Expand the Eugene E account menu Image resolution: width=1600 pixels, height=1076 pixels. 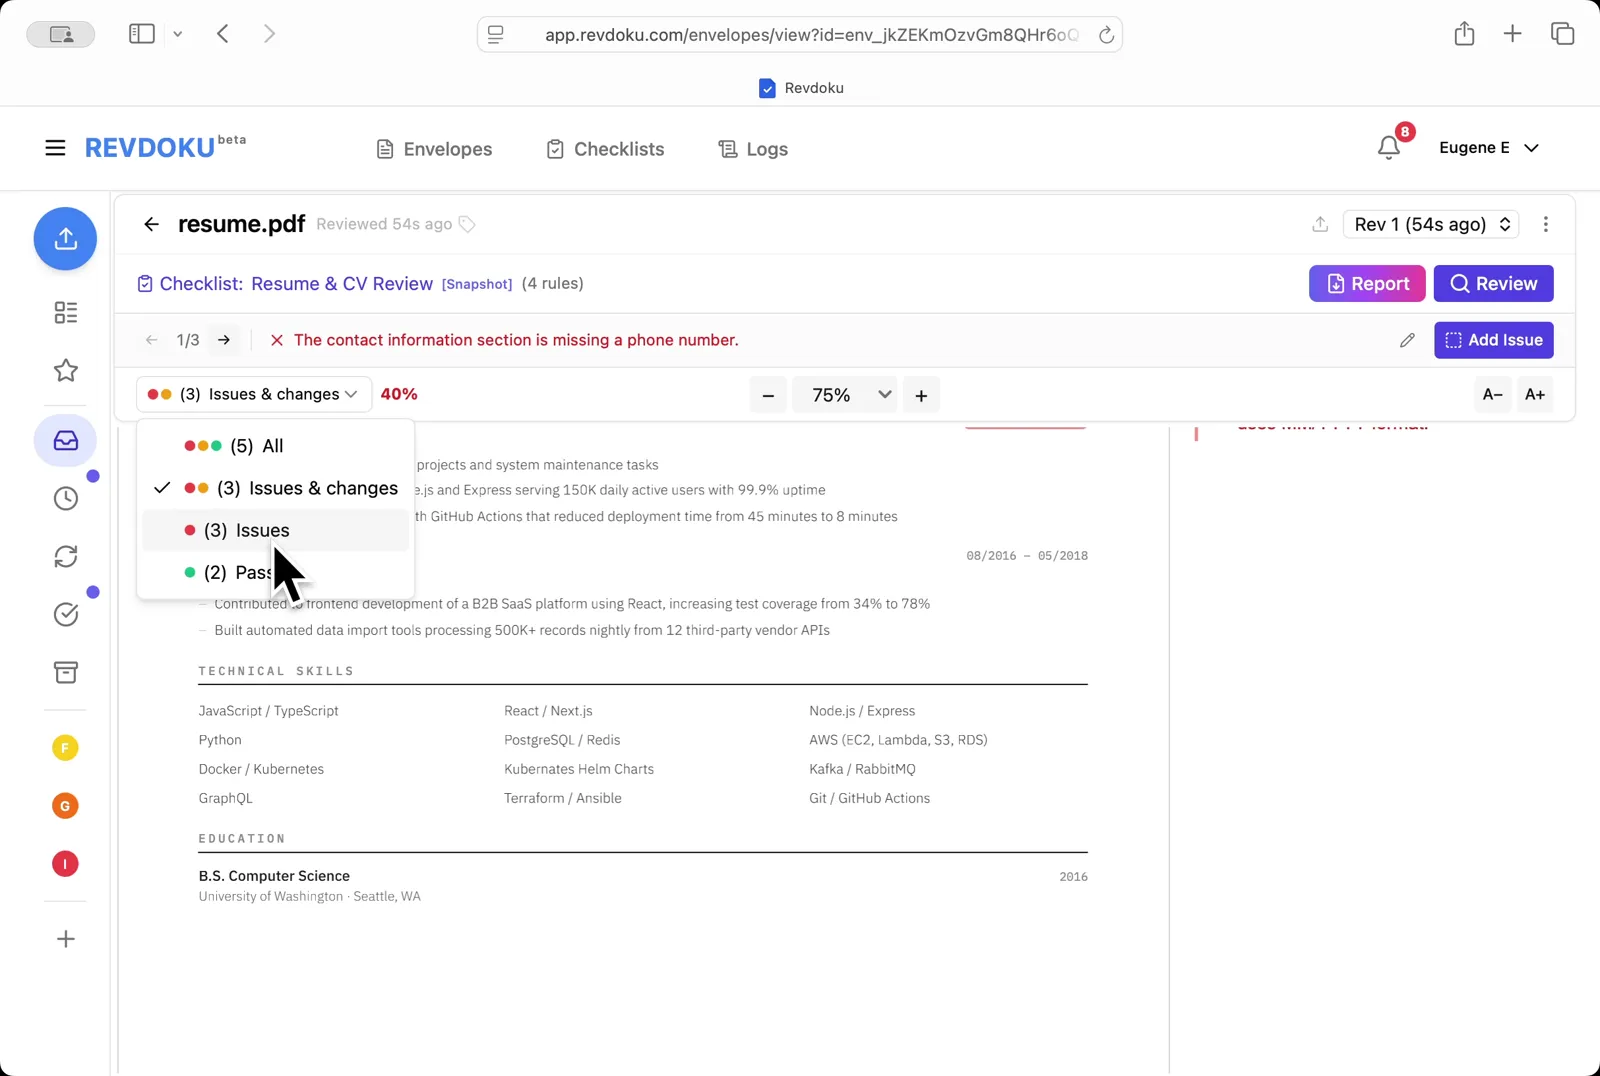click(1489, 147)
